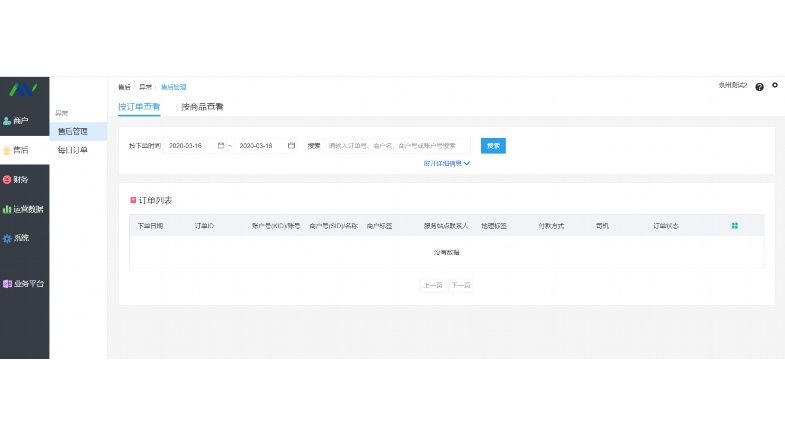This screenshot has height=435, width=785.
Task: Click the green logo in the sidebar
Action: click(x=23, y=90)
